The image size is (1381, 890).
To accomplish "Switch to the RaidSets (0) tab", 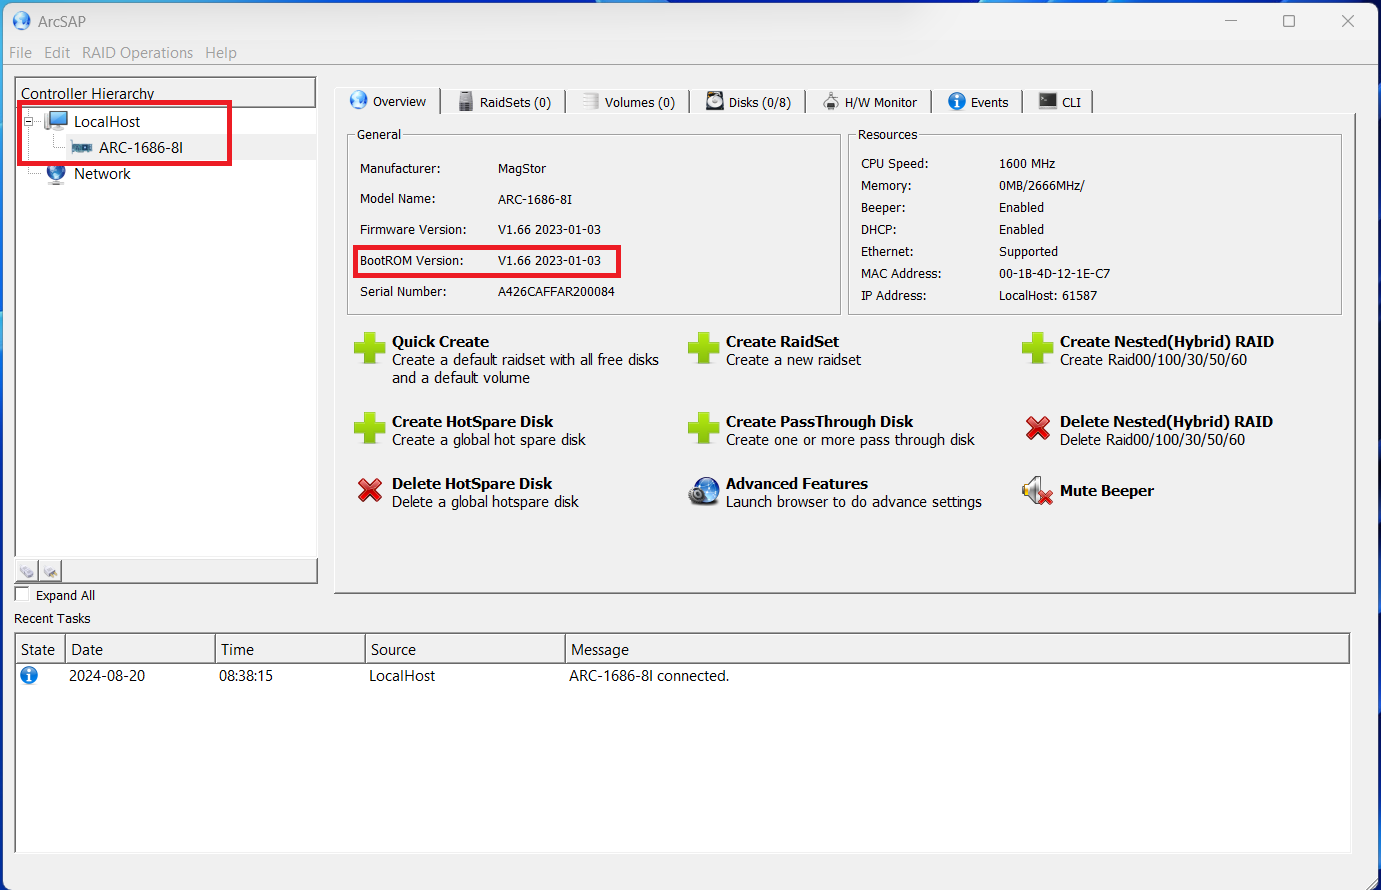I will click(505, 102).
